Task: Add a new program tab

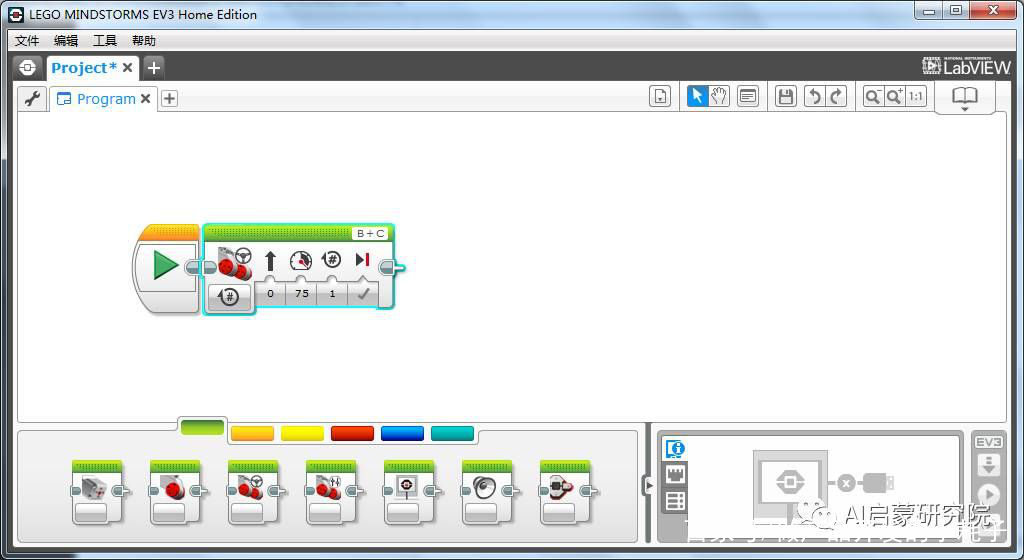Action: click(169, 99)
